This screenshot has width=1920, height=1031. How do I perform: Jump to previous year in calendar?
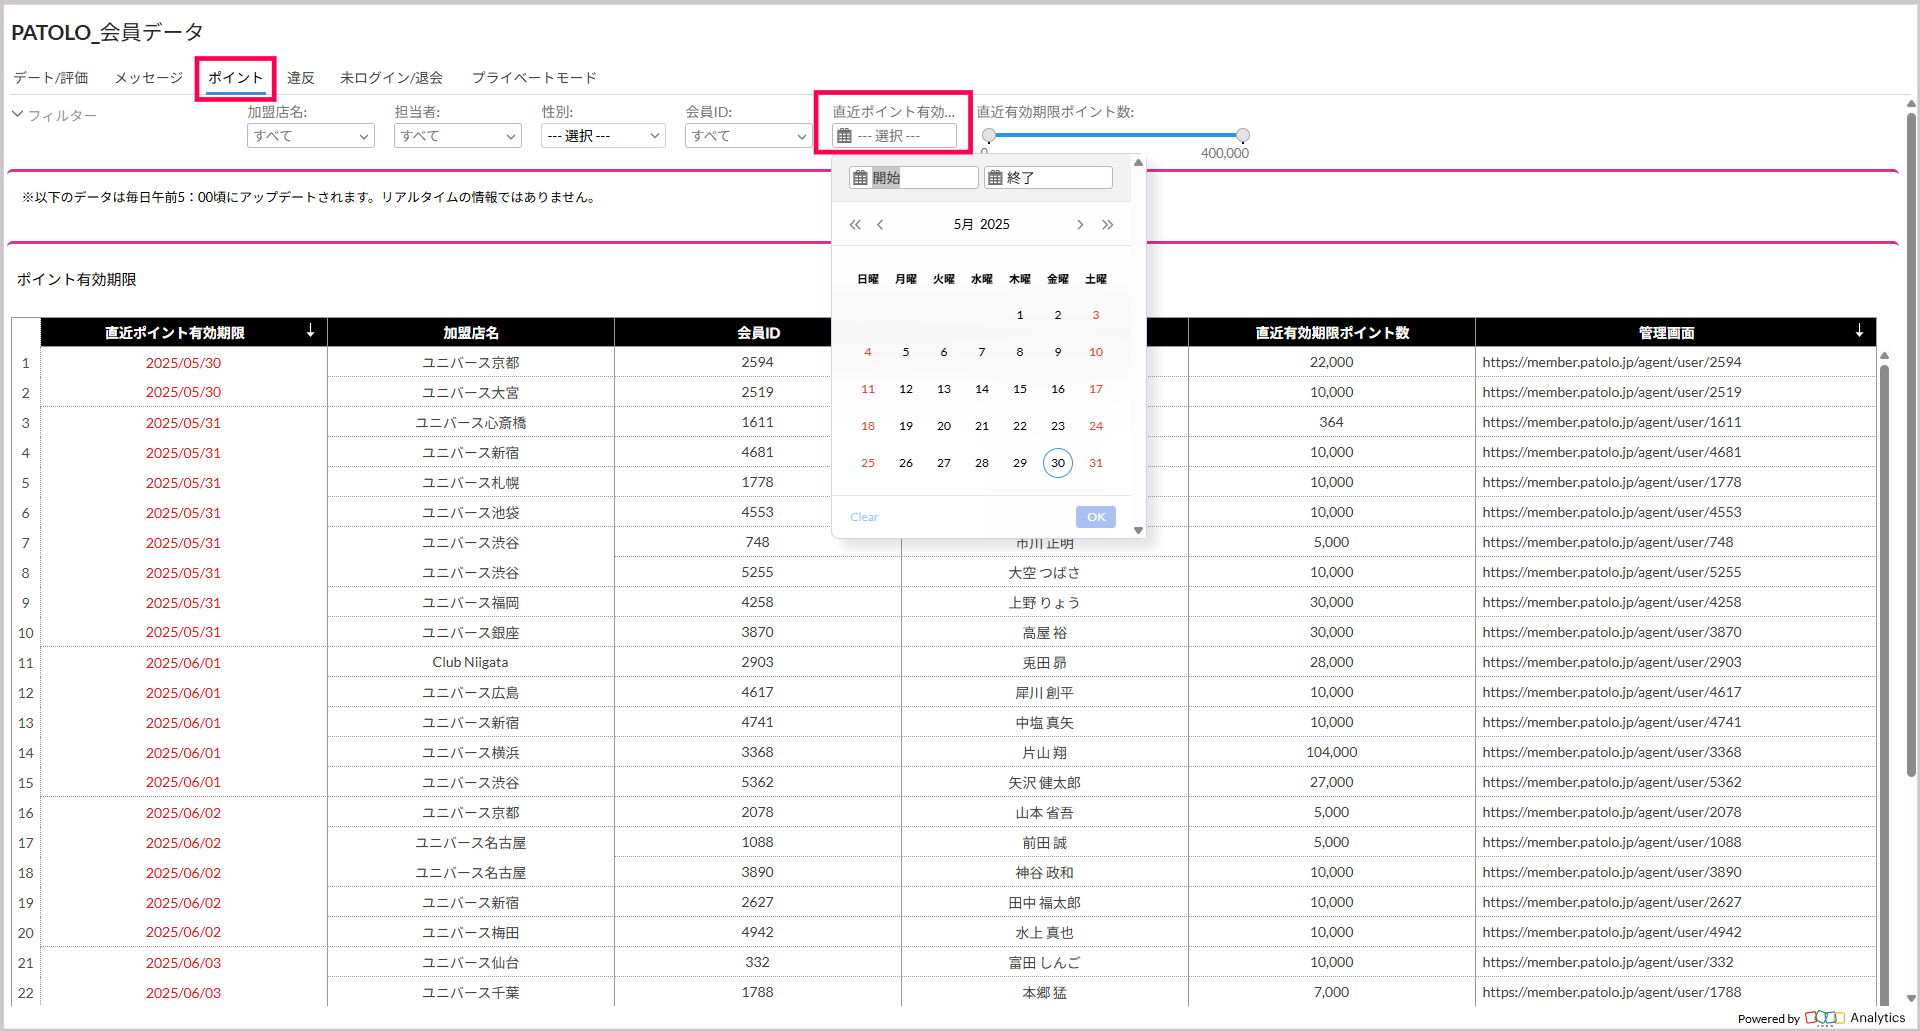coord(855,225)
